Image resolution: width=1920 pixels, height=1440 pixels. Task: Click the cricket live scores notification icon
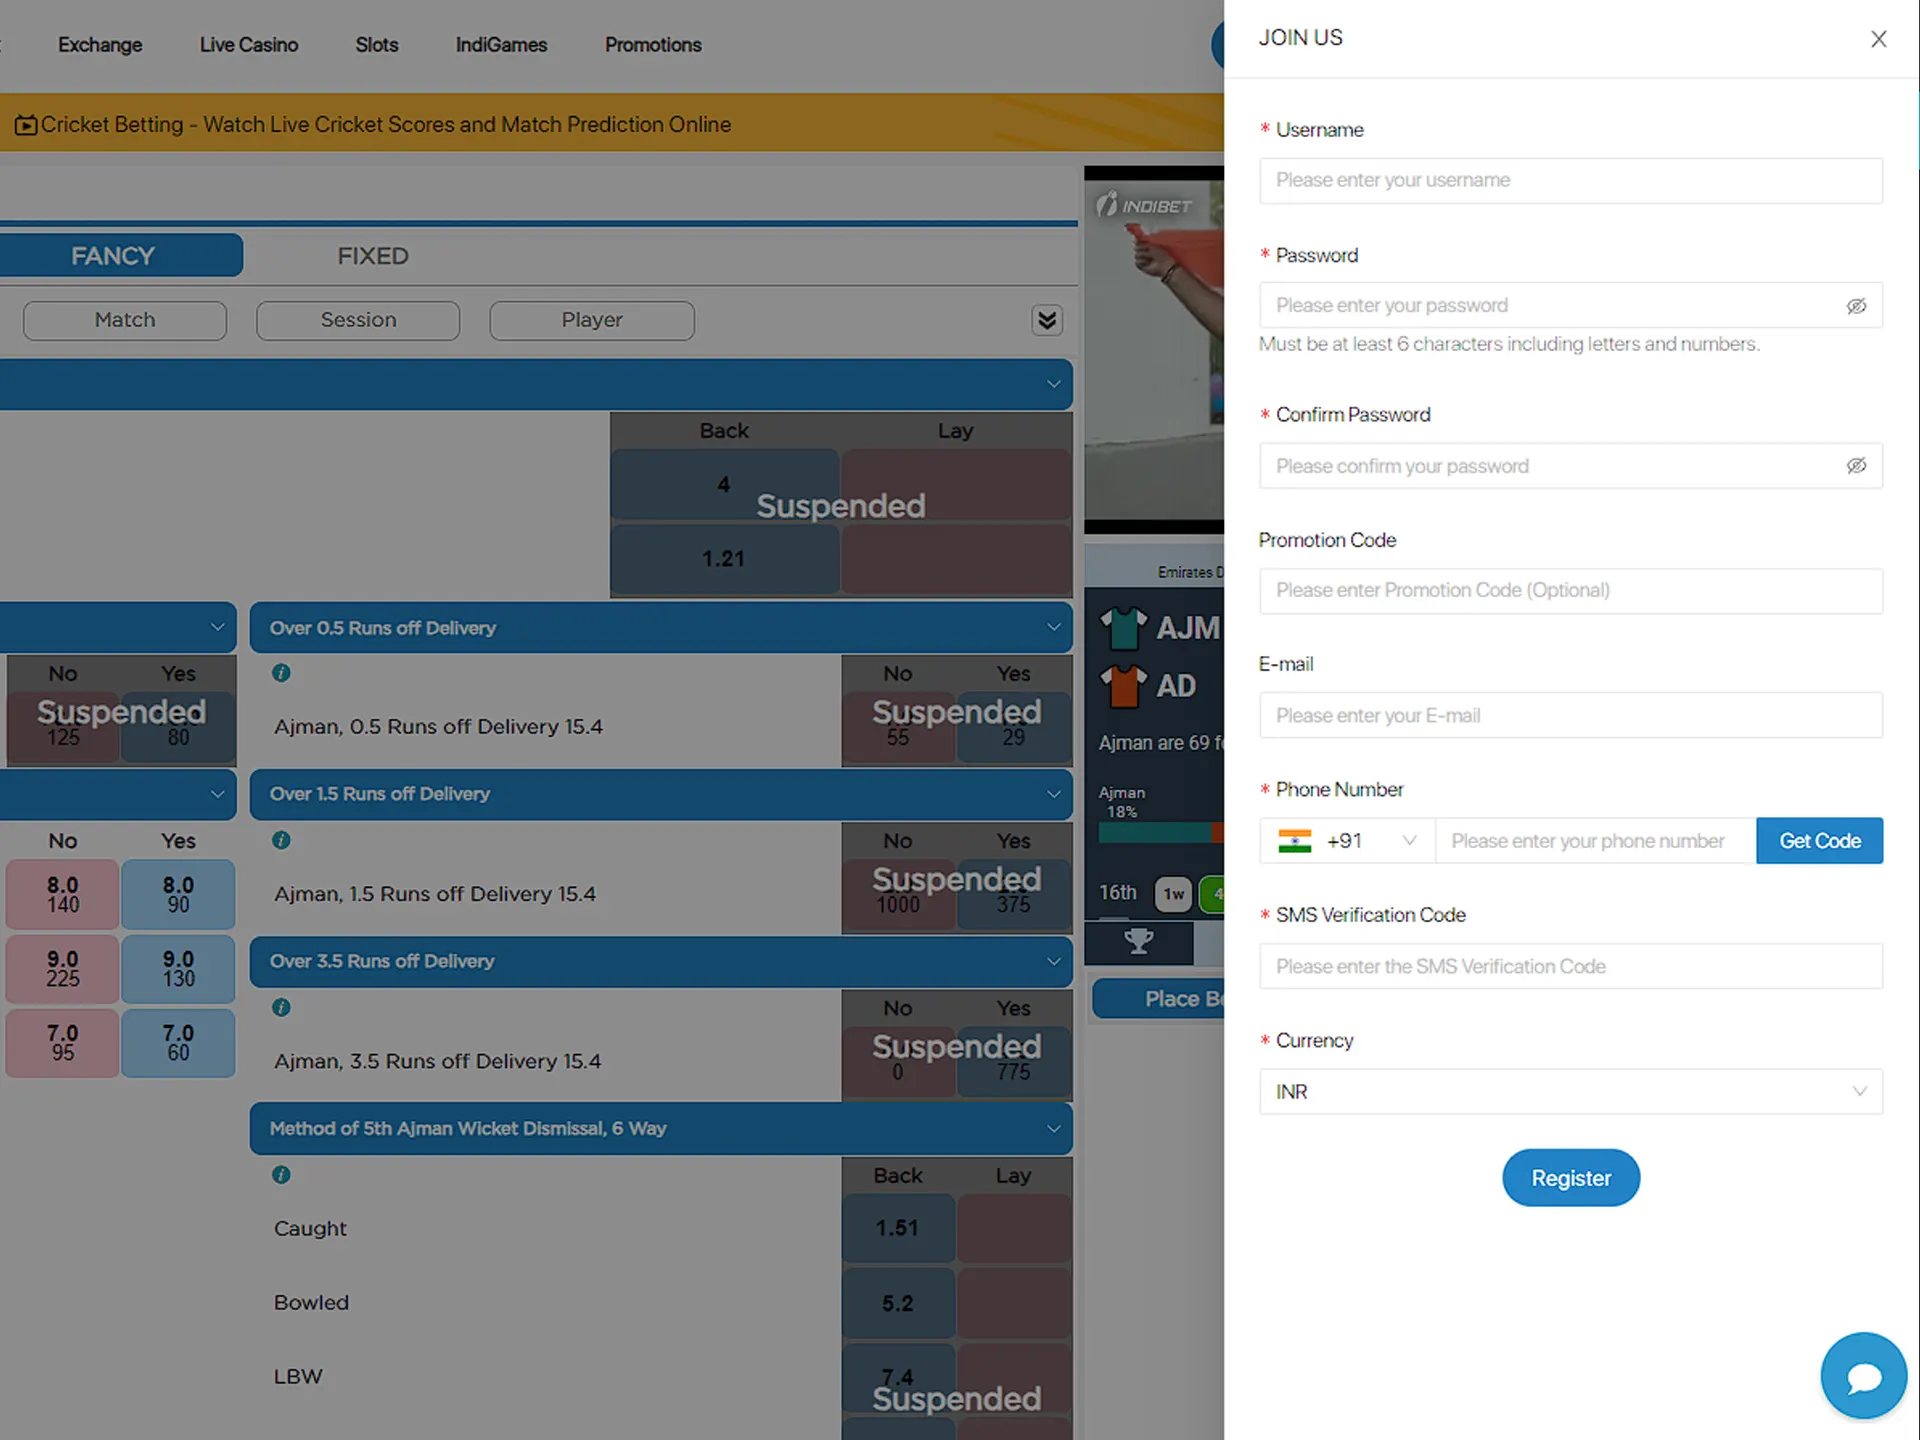(27, 124)
